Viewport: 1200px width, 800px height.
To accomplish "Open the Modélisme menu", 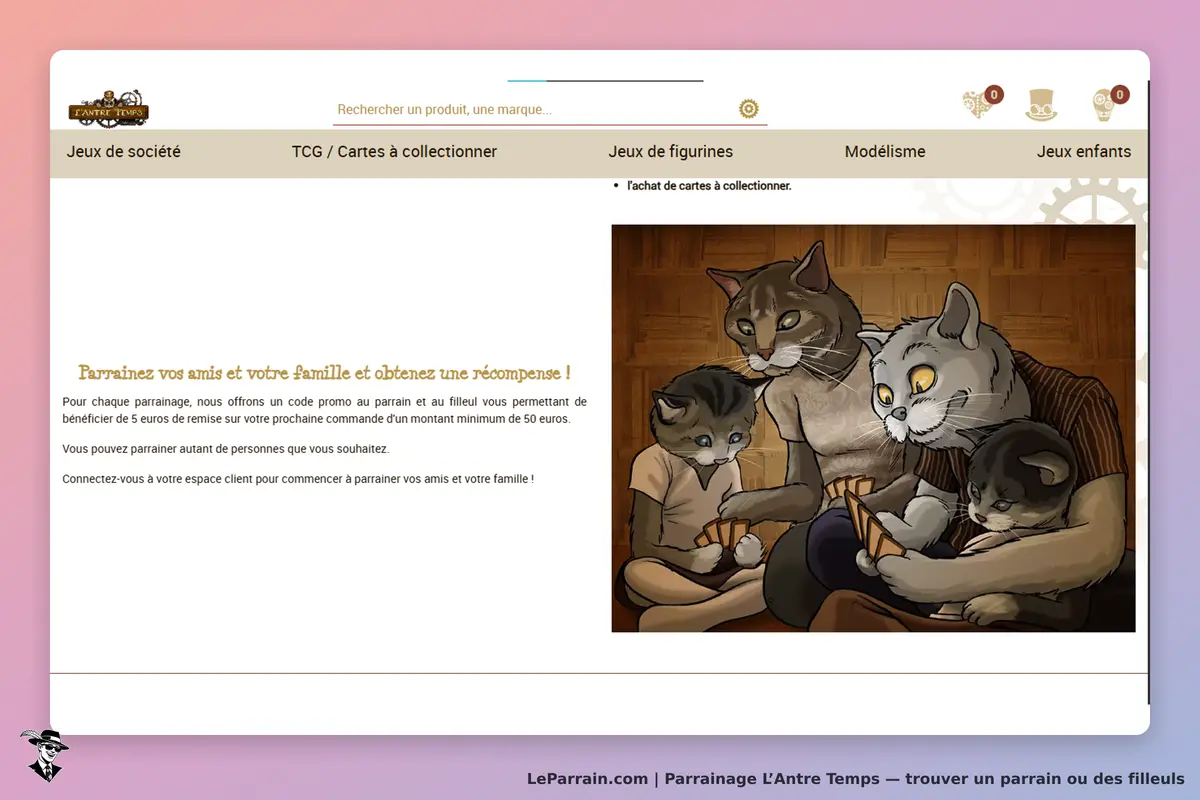I will [885, 152].
